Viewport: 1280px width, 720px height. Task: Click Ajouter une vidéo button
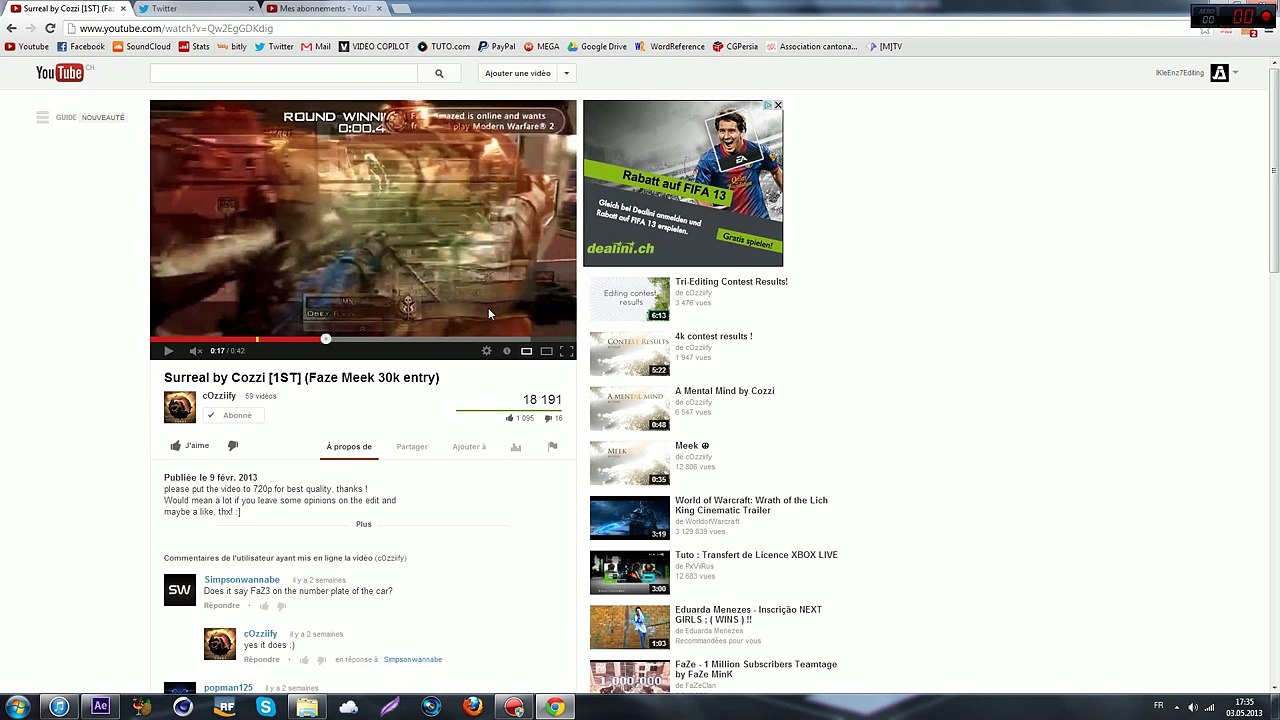[518, 73]
